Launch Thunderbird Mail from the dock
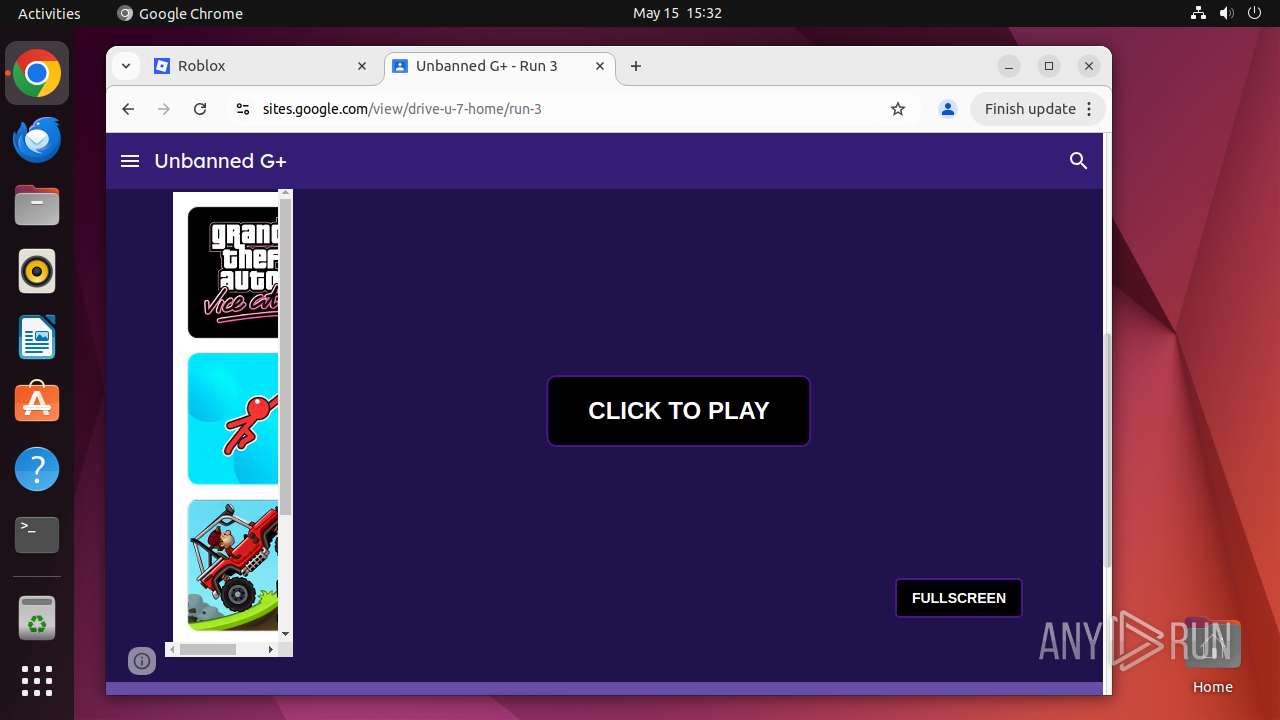 (37, 139)
